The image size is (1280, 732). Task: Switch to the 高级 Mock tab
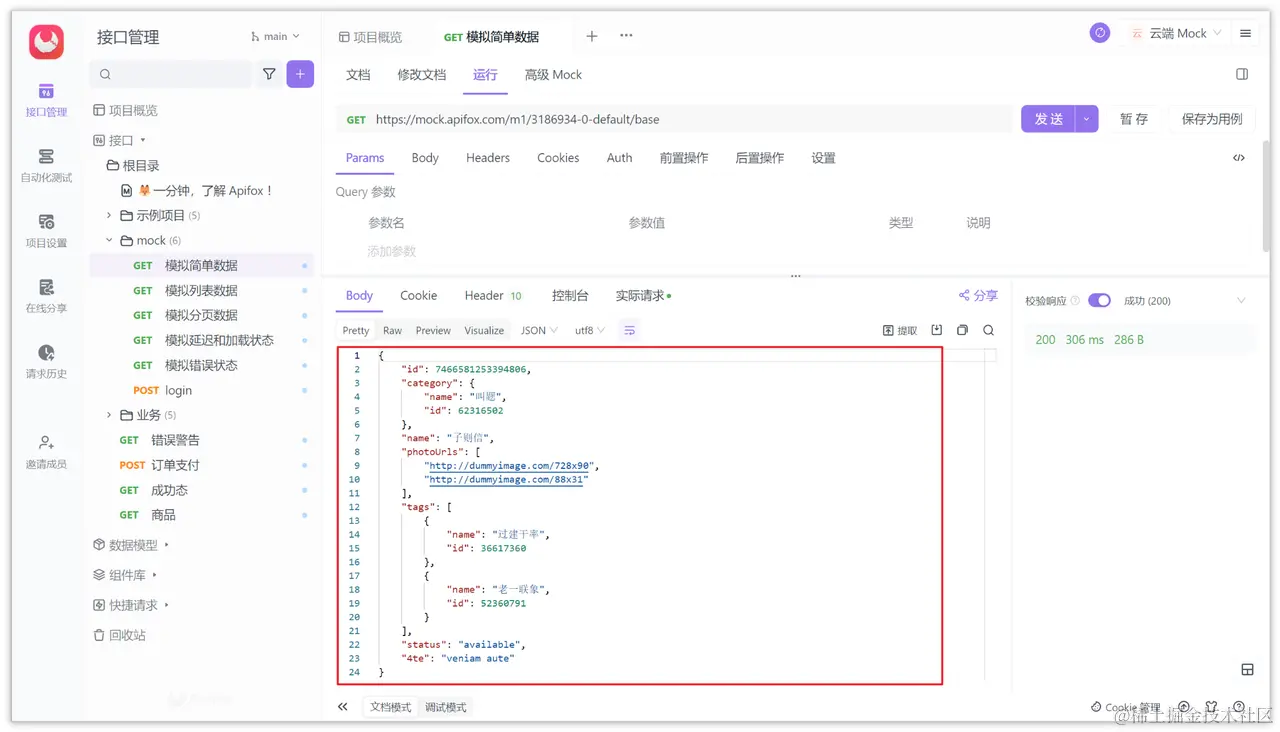pyautogui.click(x=552, y=74)
